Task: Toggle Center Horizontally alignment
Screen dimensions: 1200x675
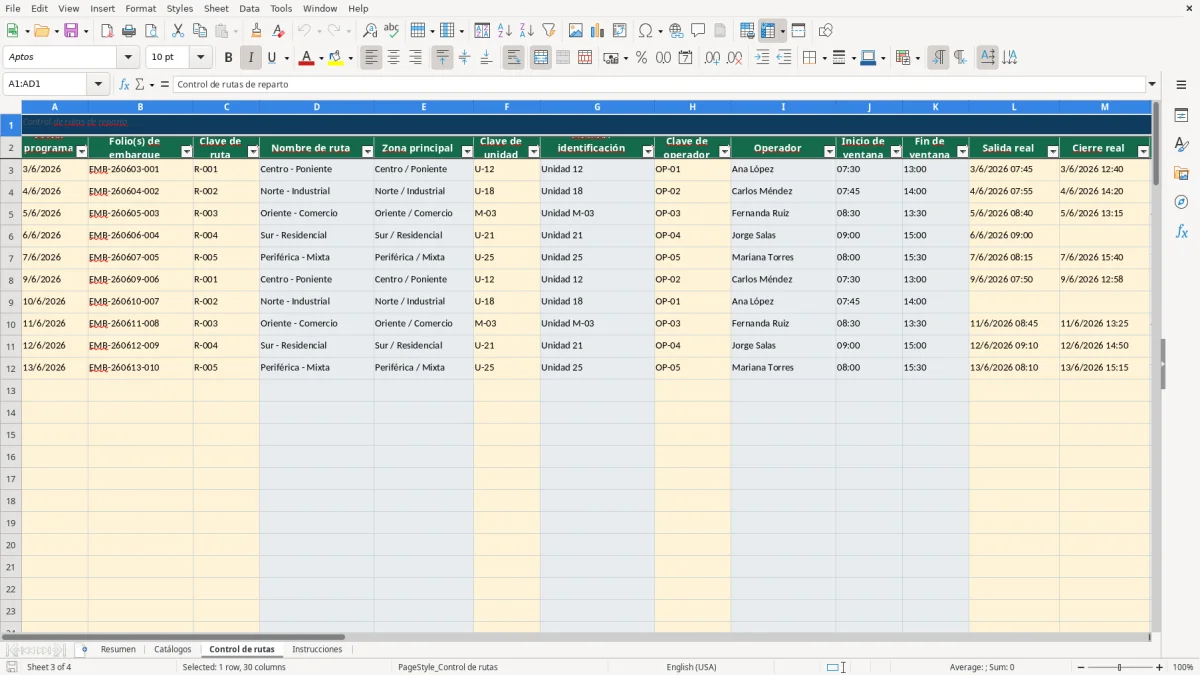Action: (393, 58)
